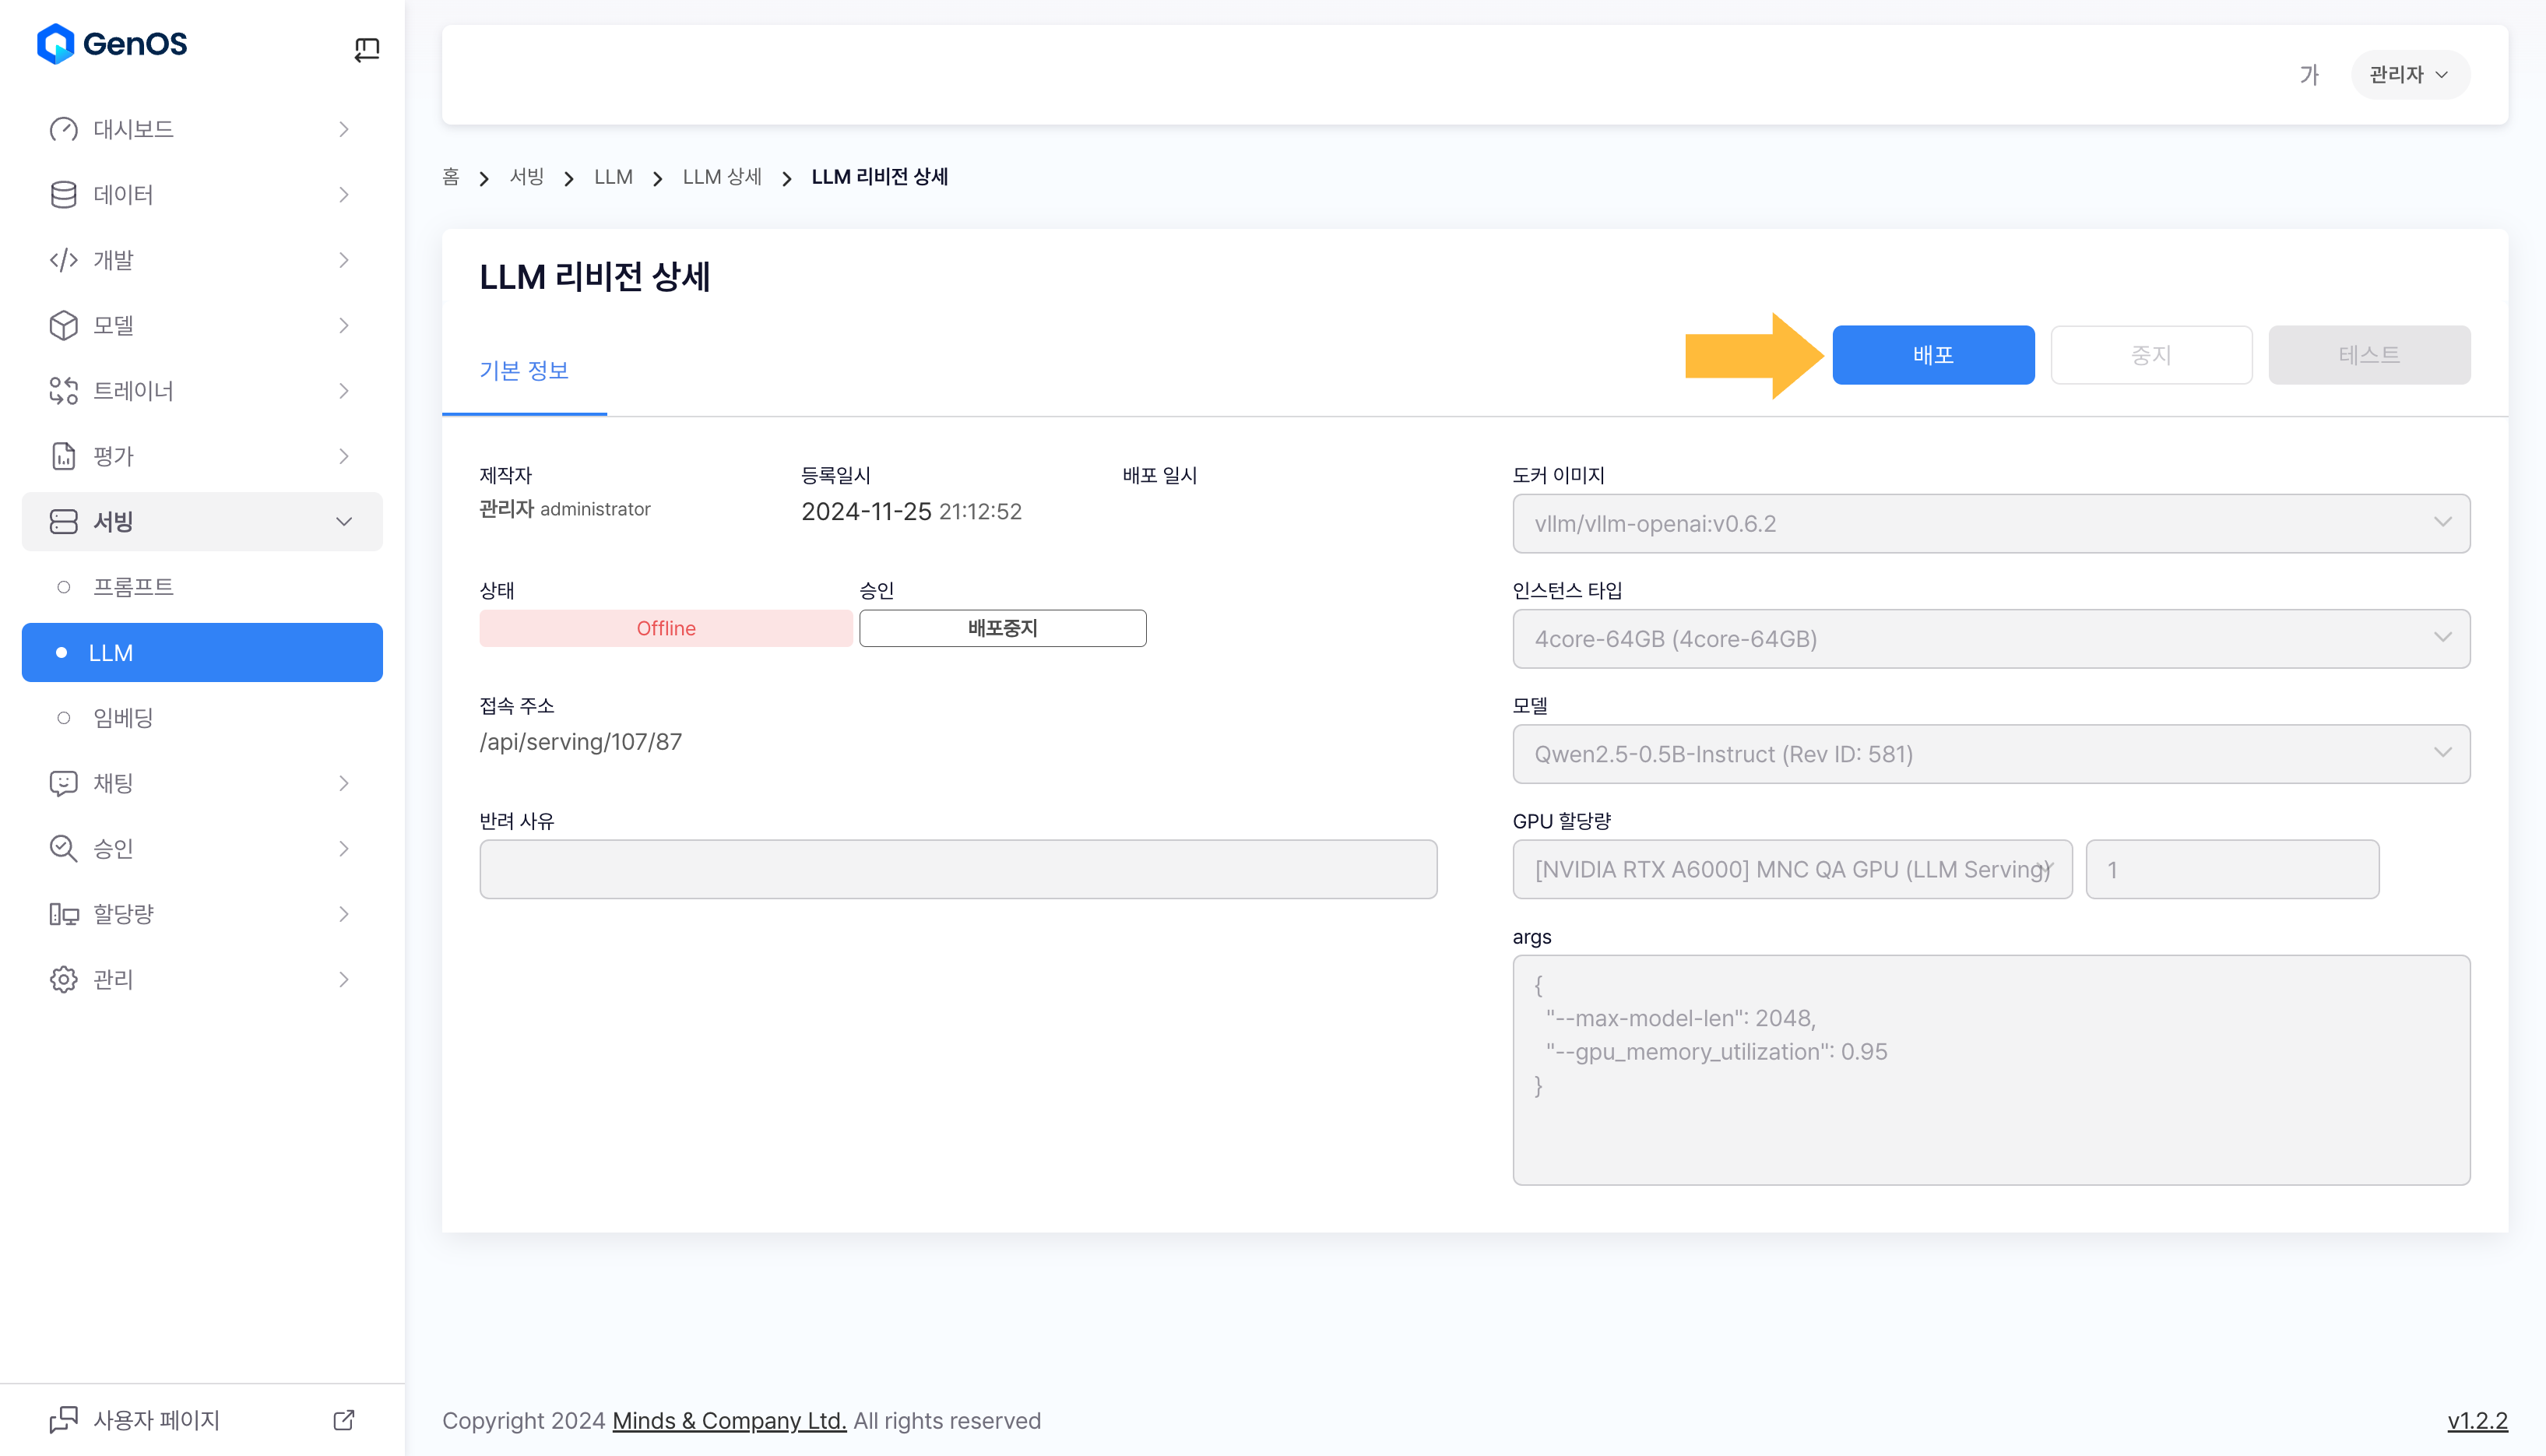Select the 프롬프트 submenu item
This screenshot has height=1456, width=2546.
pos(133,587)
